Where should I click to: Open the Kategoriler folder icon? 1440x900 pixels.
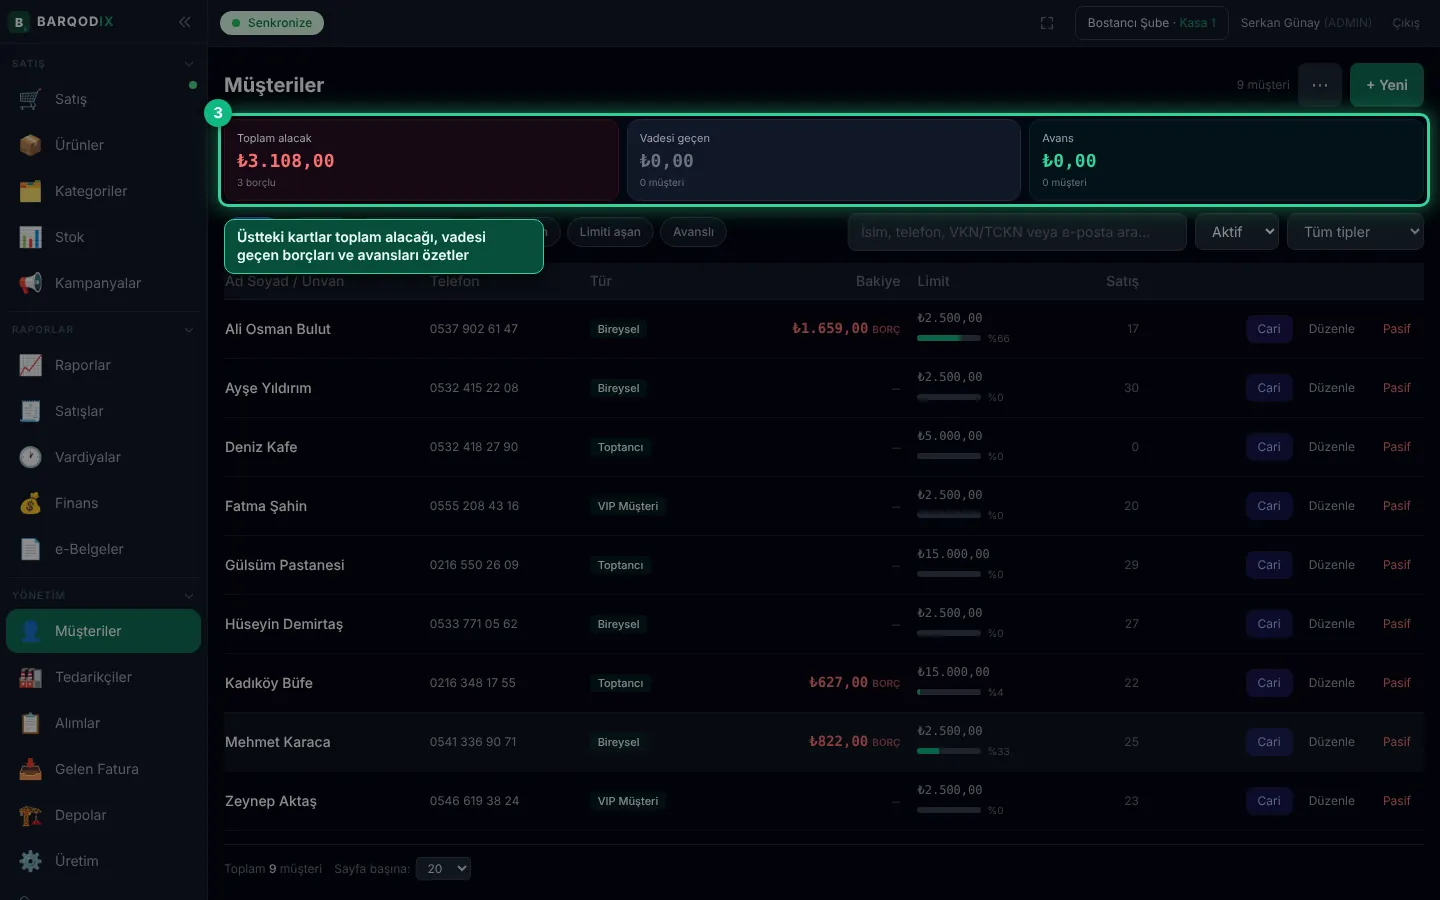[30, 191]
